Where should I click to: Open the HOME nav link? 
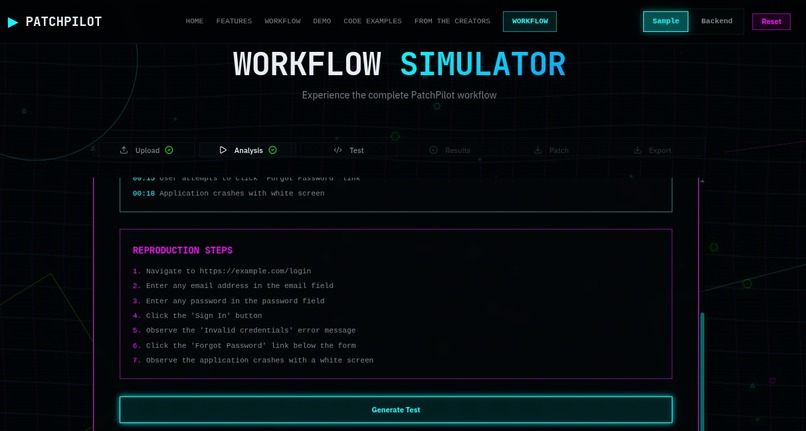pyautogui.click(x=194, y=21)
